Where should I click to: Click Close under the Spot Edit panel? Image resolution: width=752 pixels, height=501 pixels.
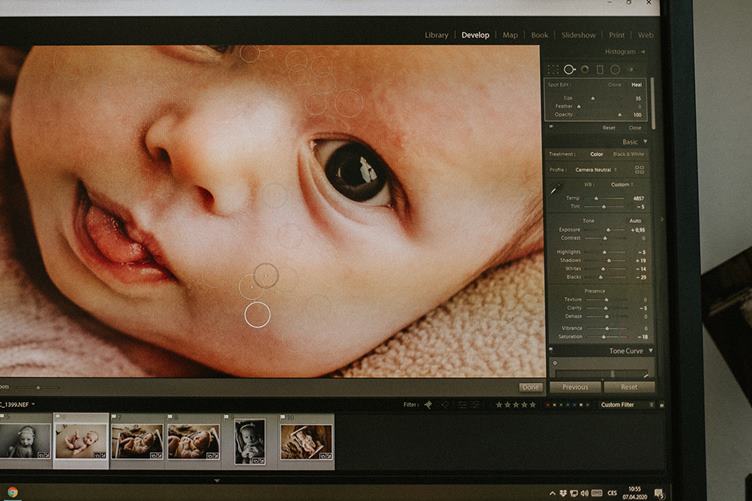(634, 128)
